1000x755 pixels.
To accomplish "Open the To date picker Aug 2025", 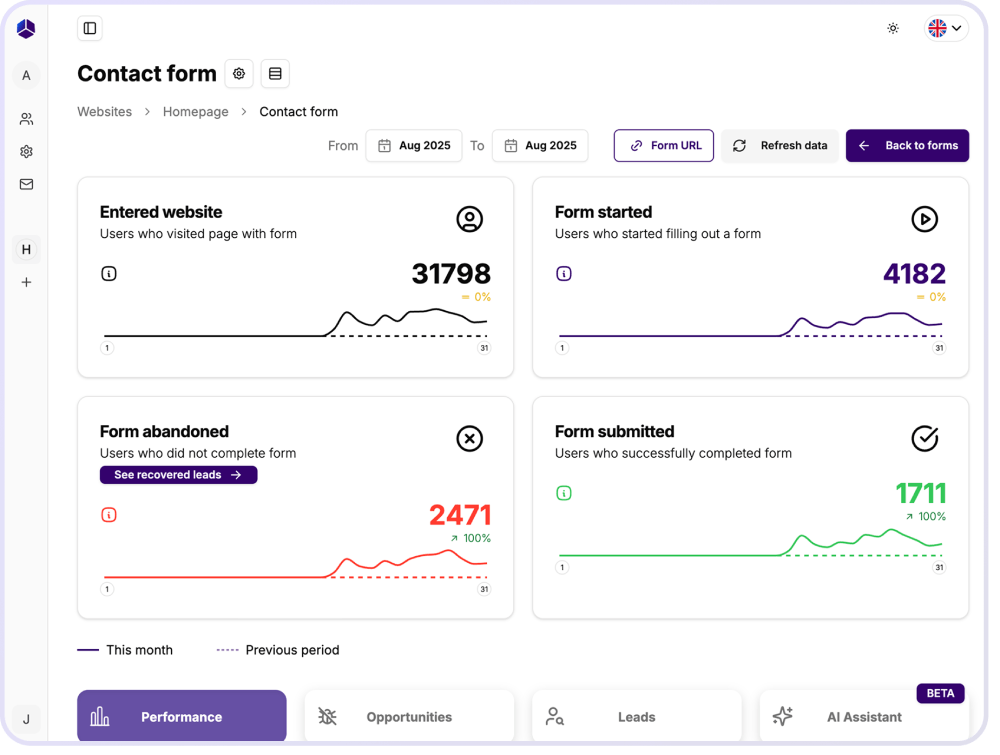I will [x=540, y=146].
